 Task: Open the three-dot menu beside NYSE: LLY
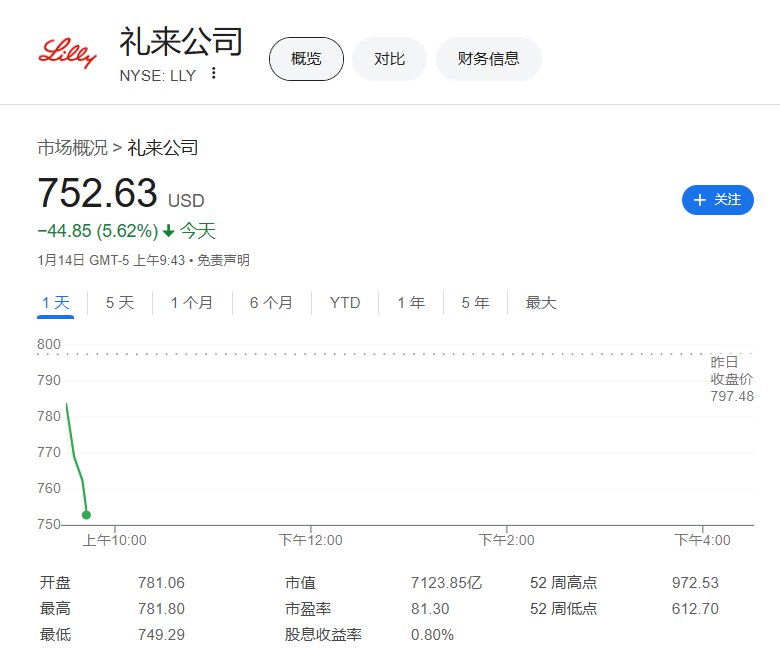coord(213,73)
